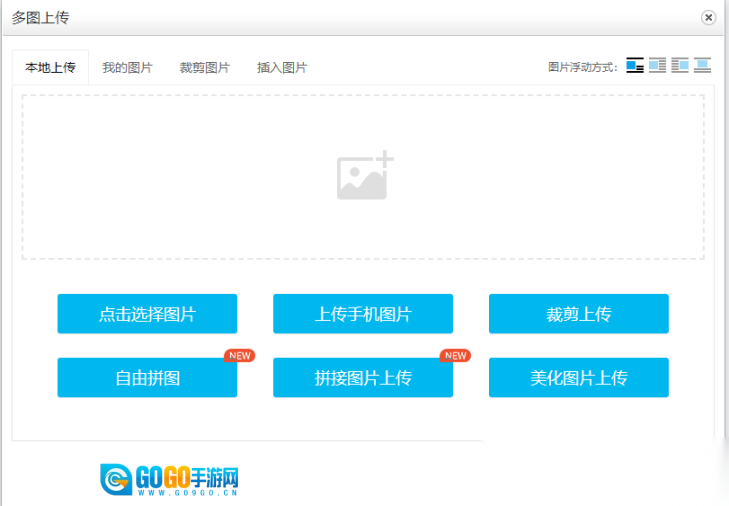Switch to the 本地上传 tab

pyautogui.click(x=50, y=68)
